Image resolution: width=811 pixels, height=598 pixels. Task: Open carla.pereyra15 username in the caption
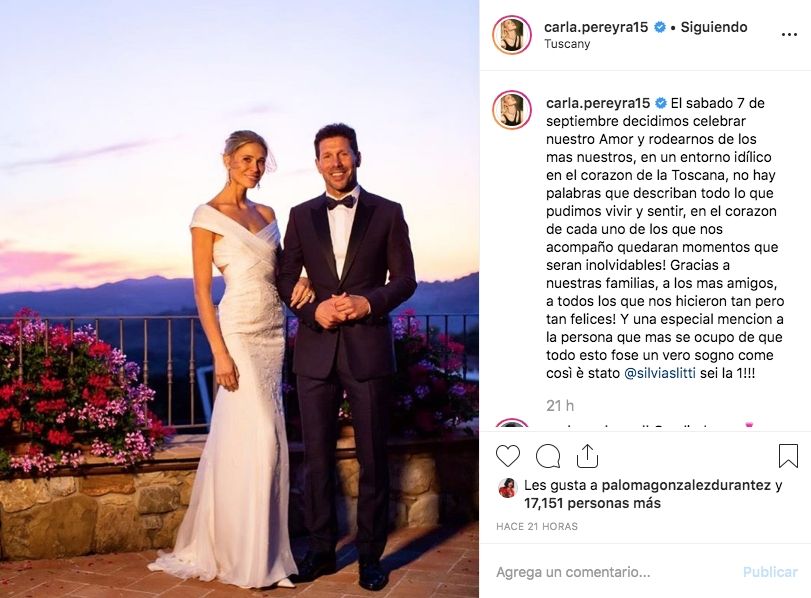pyautogui.click(x=597, y=103)
